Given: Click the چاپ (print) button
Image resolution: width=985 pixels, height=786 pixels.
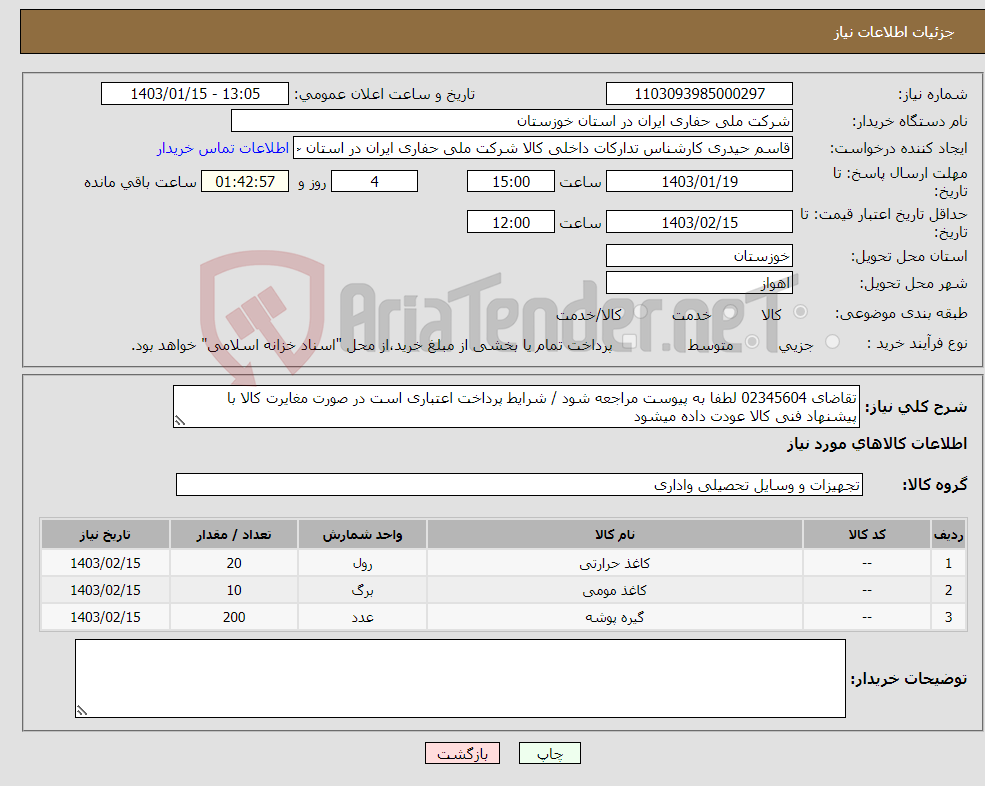Looking at the screenshot, I should coord(550,753).
